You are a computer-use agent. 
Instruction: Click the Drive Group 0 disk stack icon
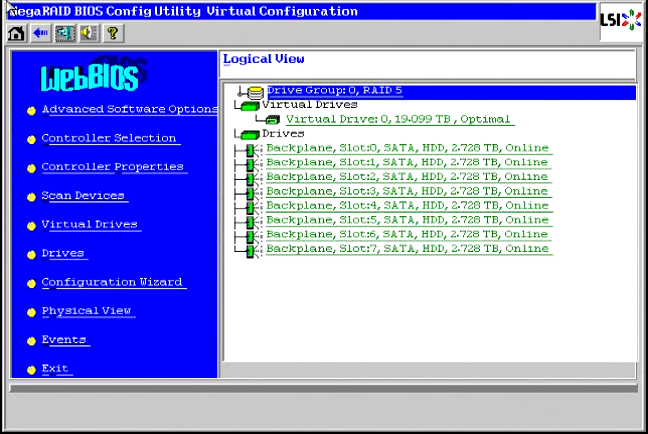tap(255, 92)
